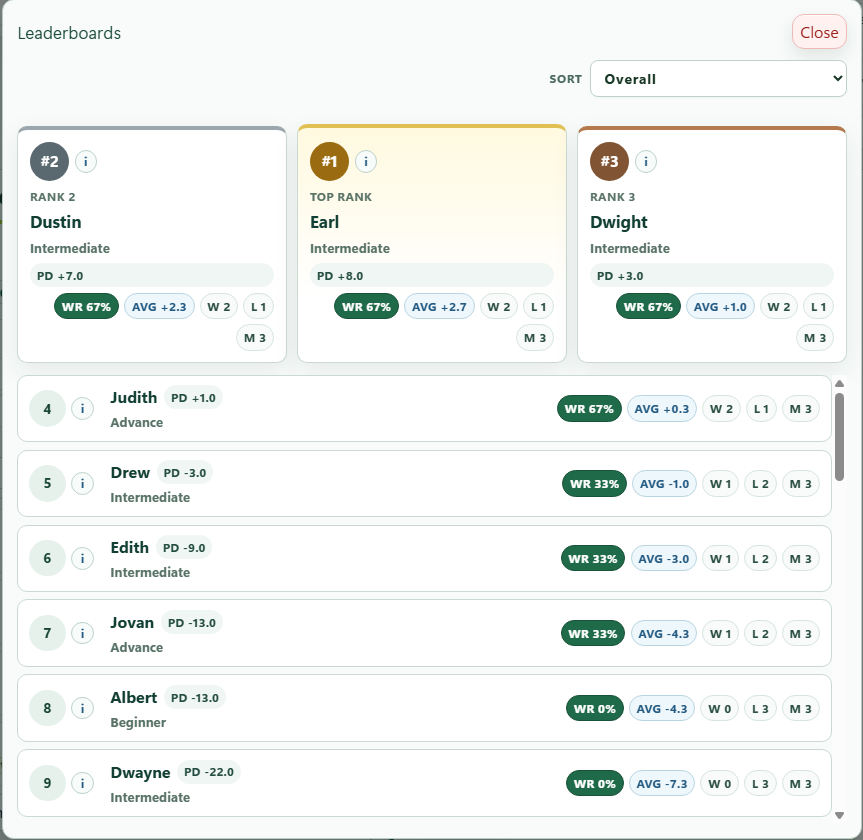Click Judith's PD +1.0 pill
Image resolution: width=863 pixels, height=840 pixels.
click(x=193, y=397)
